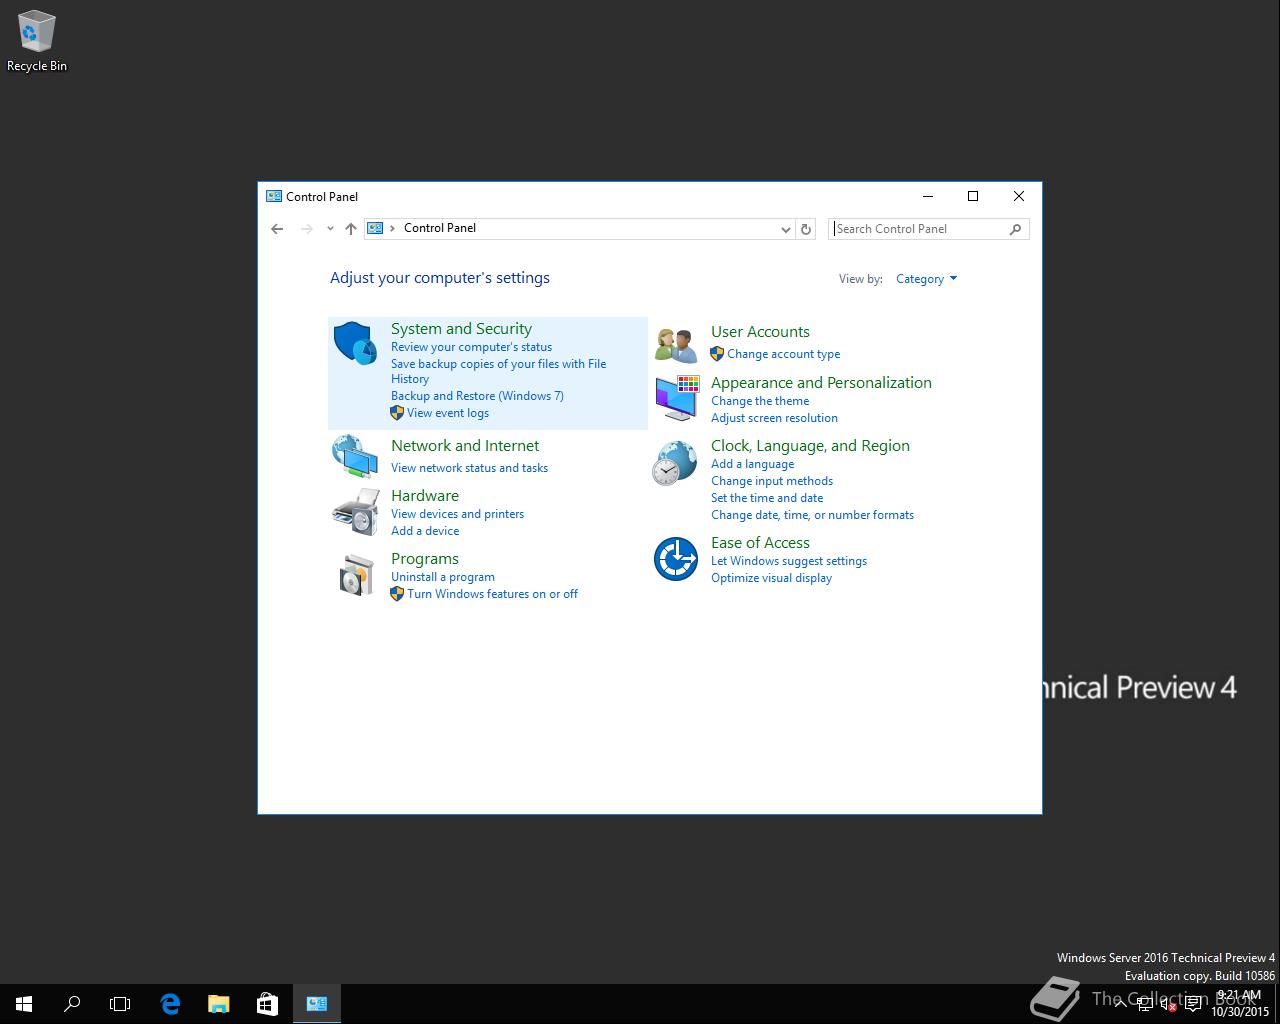The height and width of the screenshot is (1024, 1280).
Task: Click Change date, time, or number formats
Action: [x=812, y=515]
